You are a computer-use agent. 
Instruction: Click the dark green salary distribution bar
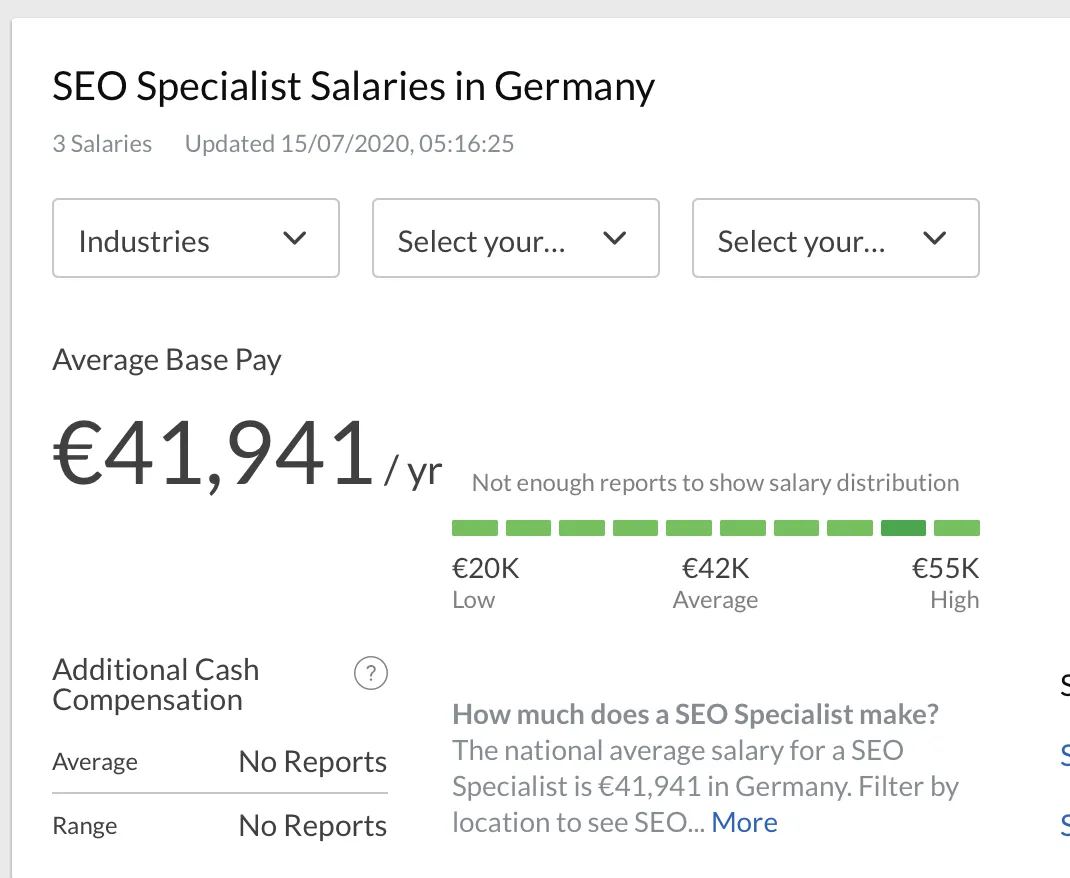click(x=903, y=527)
